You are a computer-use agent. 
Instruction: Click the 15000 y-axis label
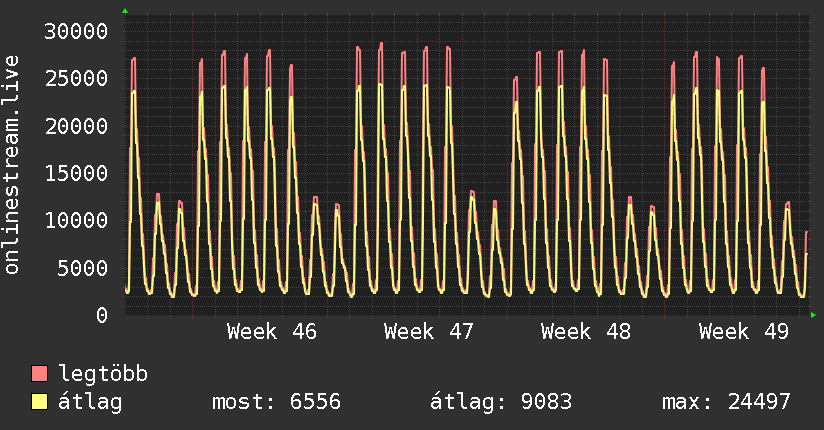click(x=76, y=173)
